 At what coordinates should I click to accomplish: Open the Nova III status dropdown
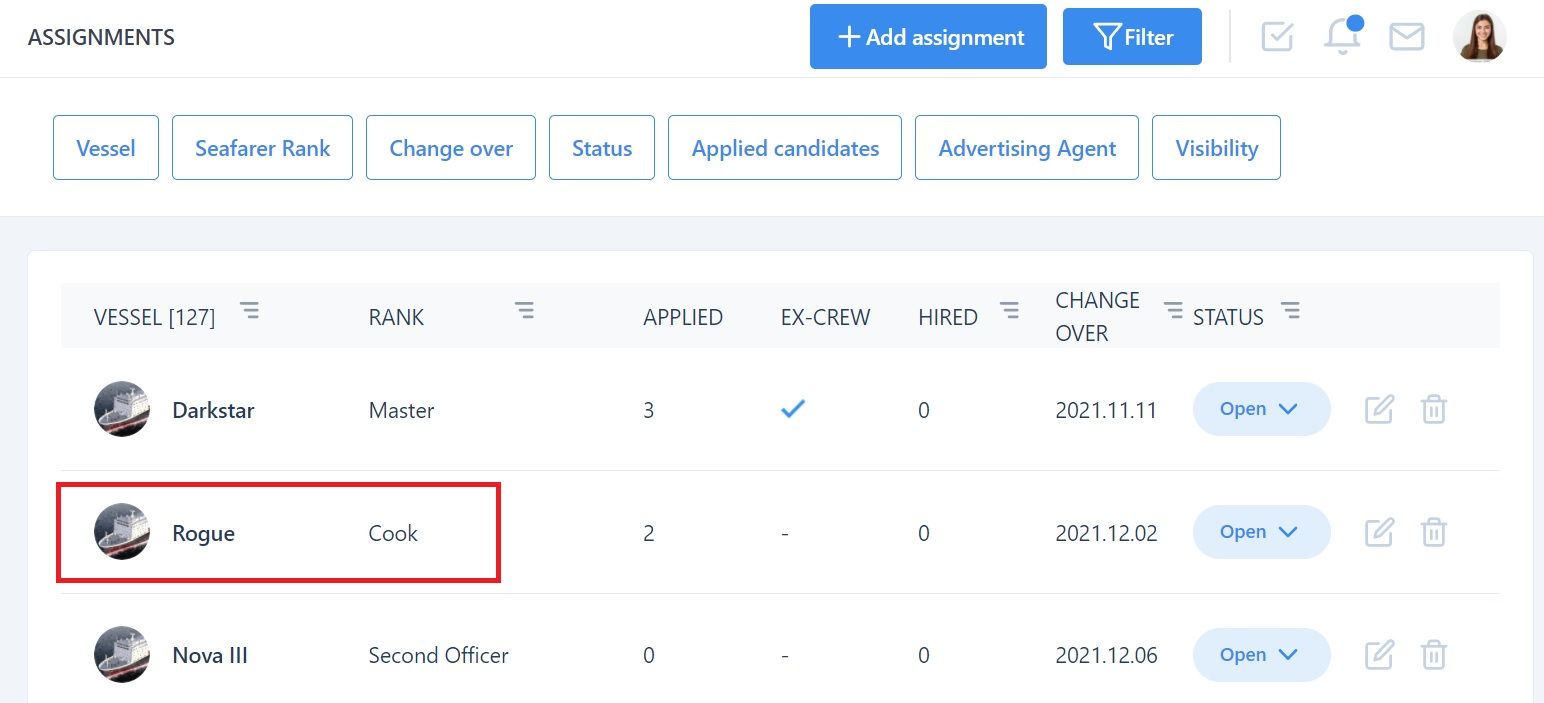1261,655
